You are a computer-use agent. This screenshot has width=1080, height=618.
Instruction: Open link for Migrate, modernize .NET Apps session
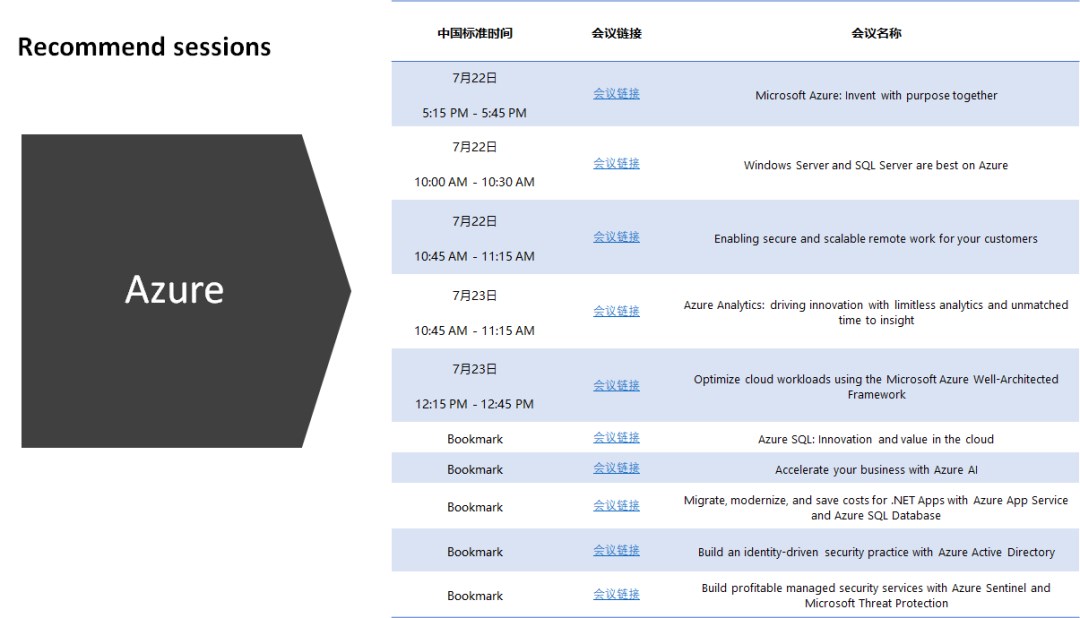(616, 506)
